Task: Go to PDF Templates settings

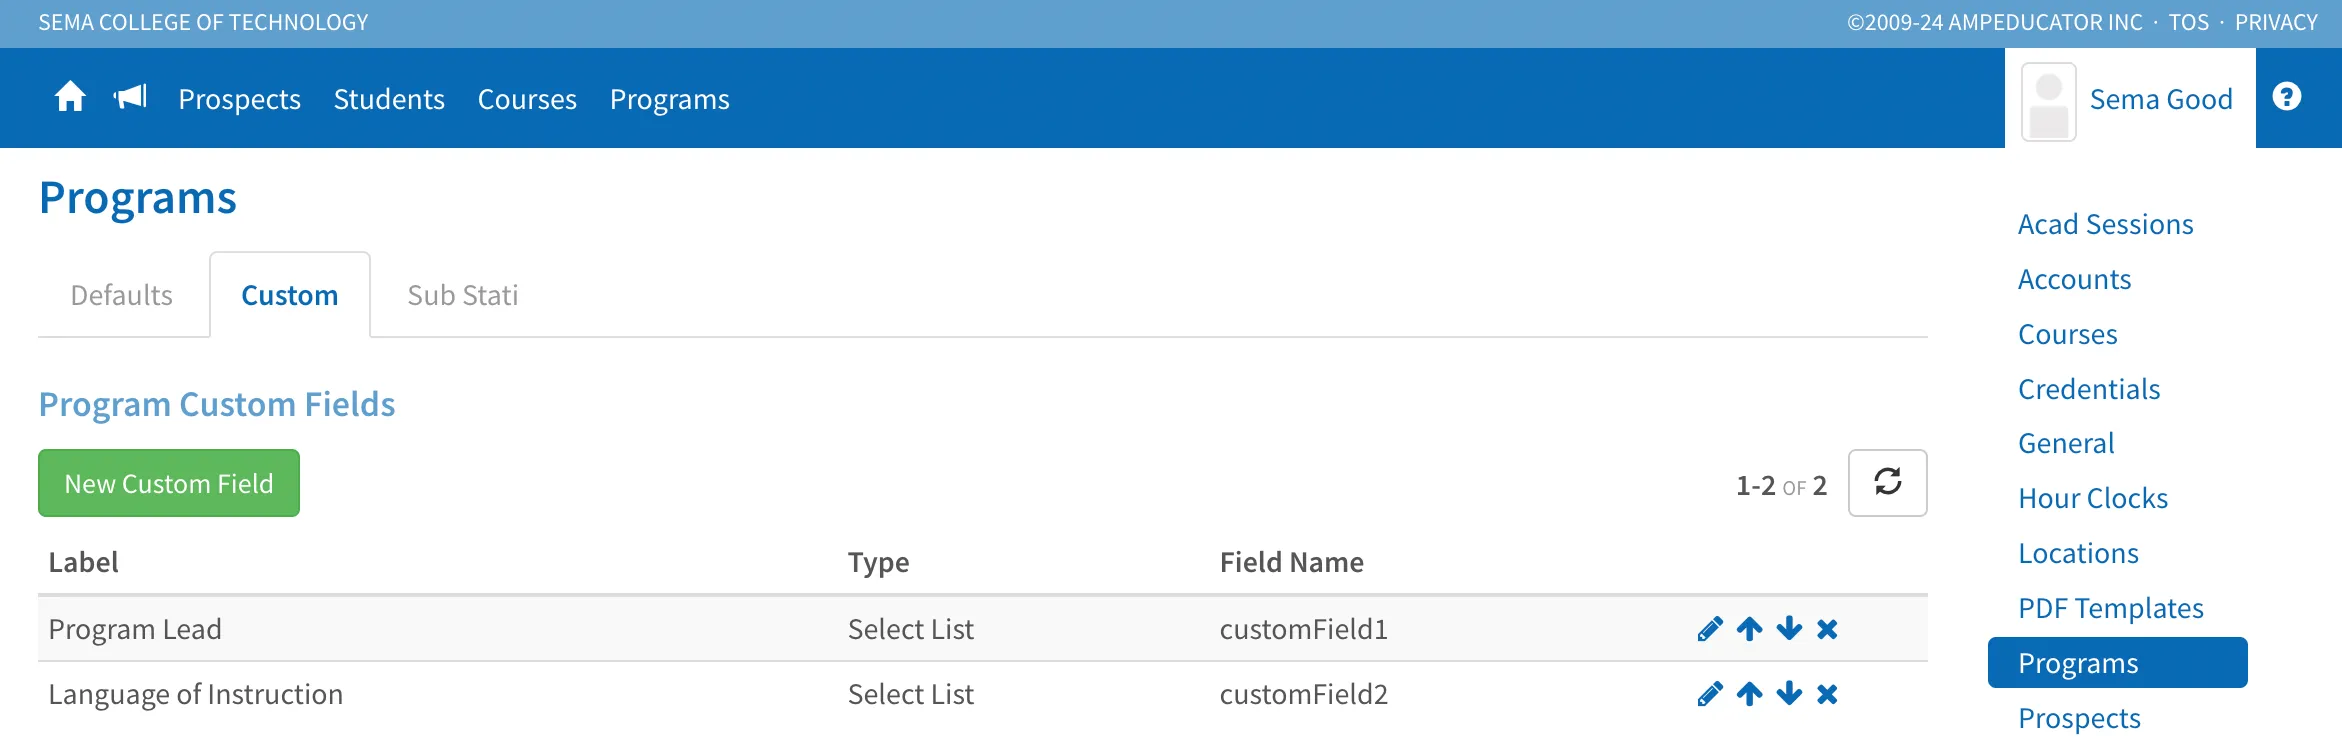Action: click(x=2111, y=608)
